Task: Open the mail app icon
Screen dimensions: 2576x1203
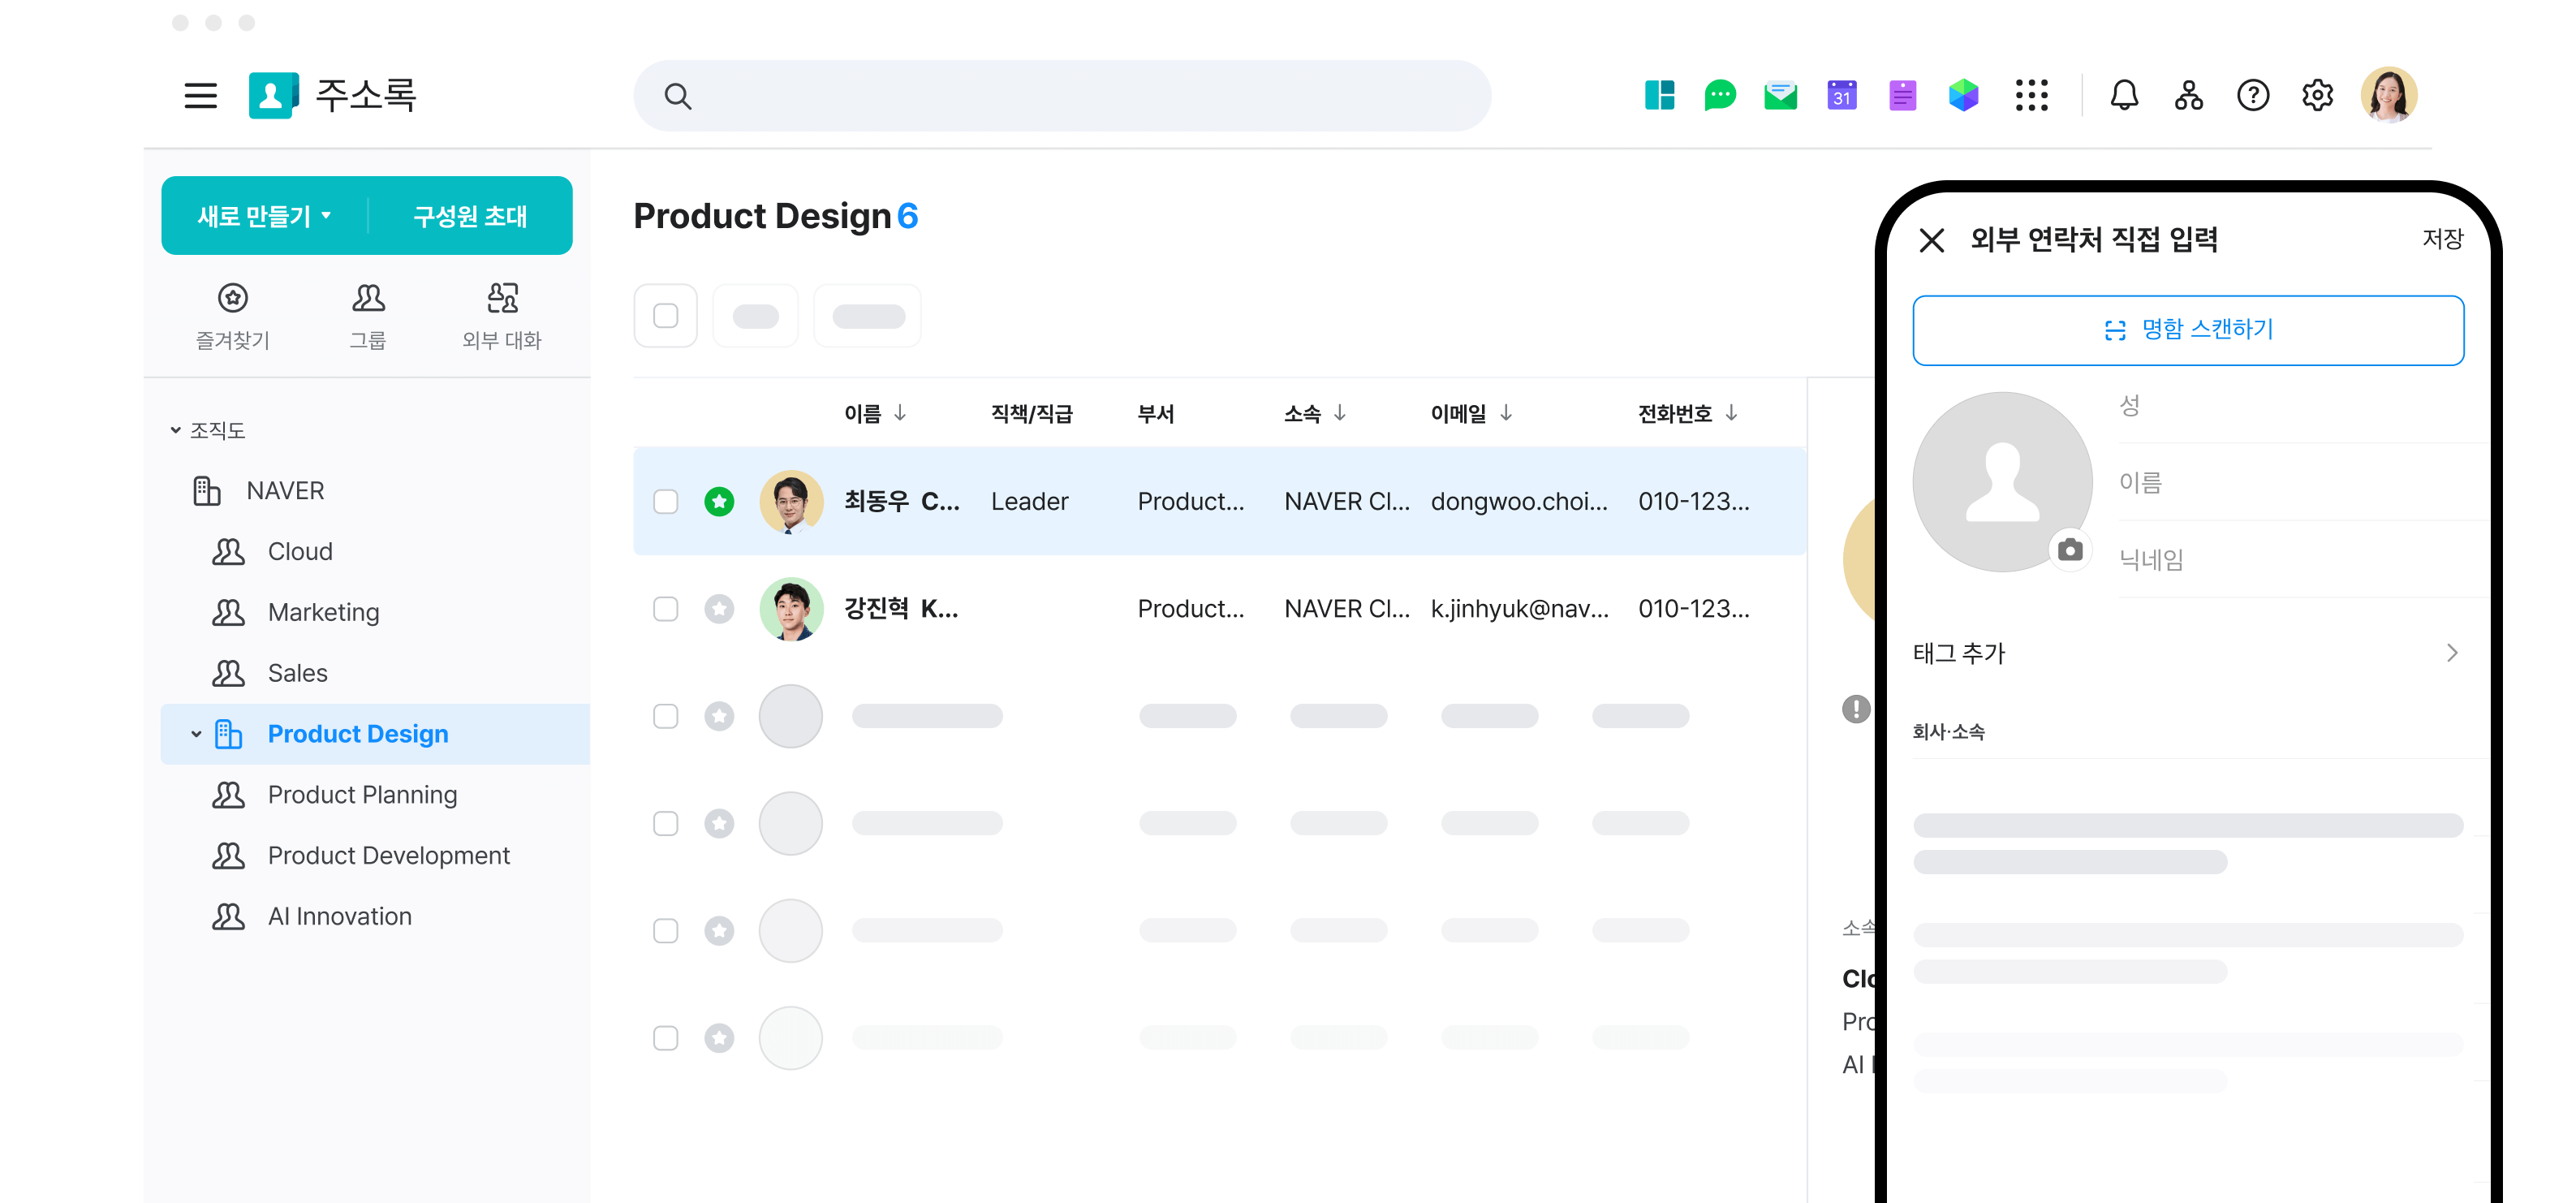Action: click(1780, 96)
